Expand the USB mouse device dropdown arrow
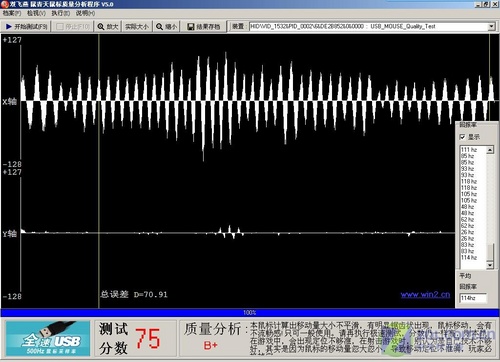The image size is (500, 362). tap(492, 27)
